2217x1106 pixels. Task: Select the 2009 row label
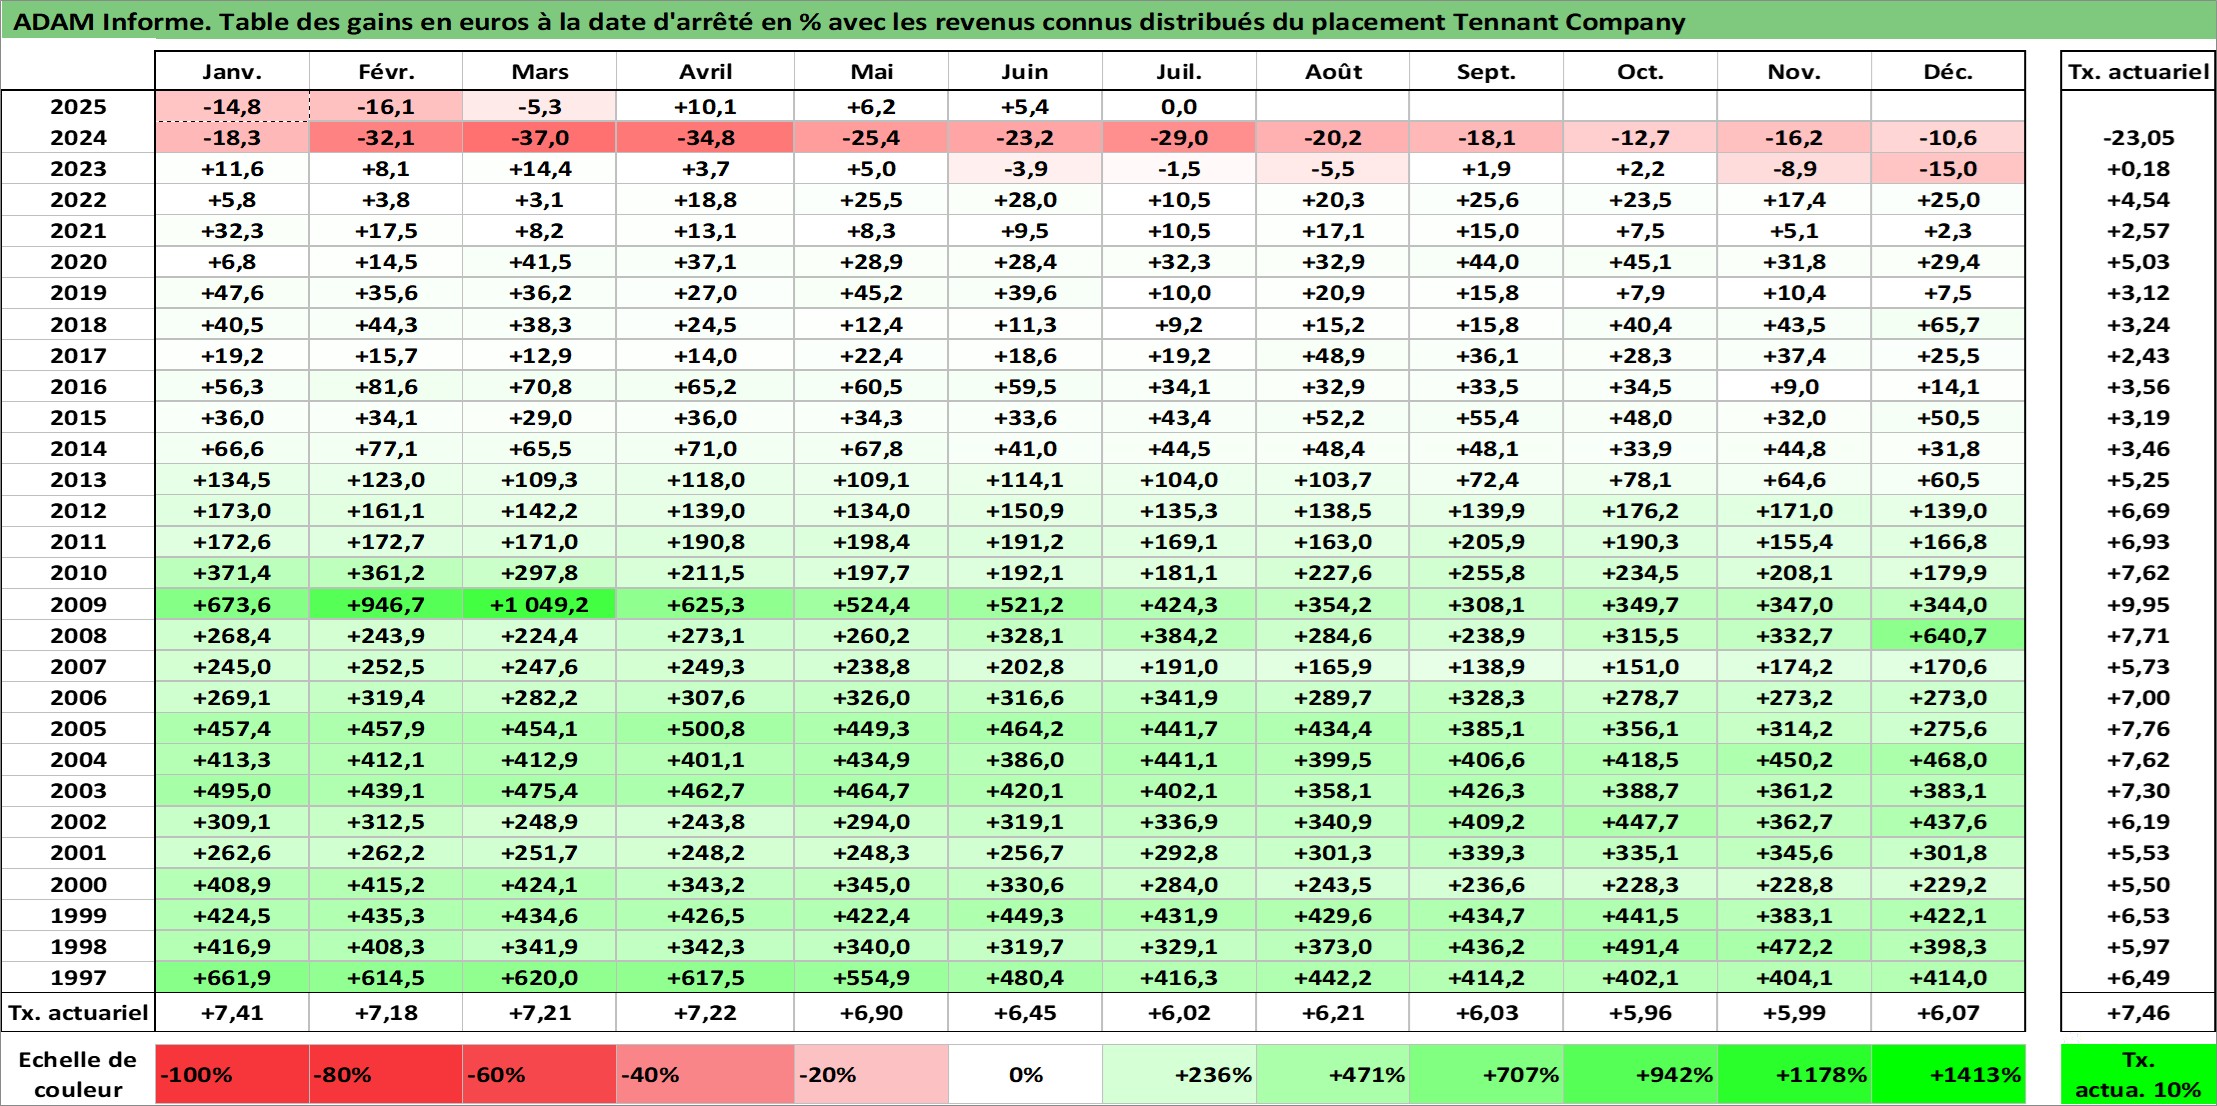[78, 605]
